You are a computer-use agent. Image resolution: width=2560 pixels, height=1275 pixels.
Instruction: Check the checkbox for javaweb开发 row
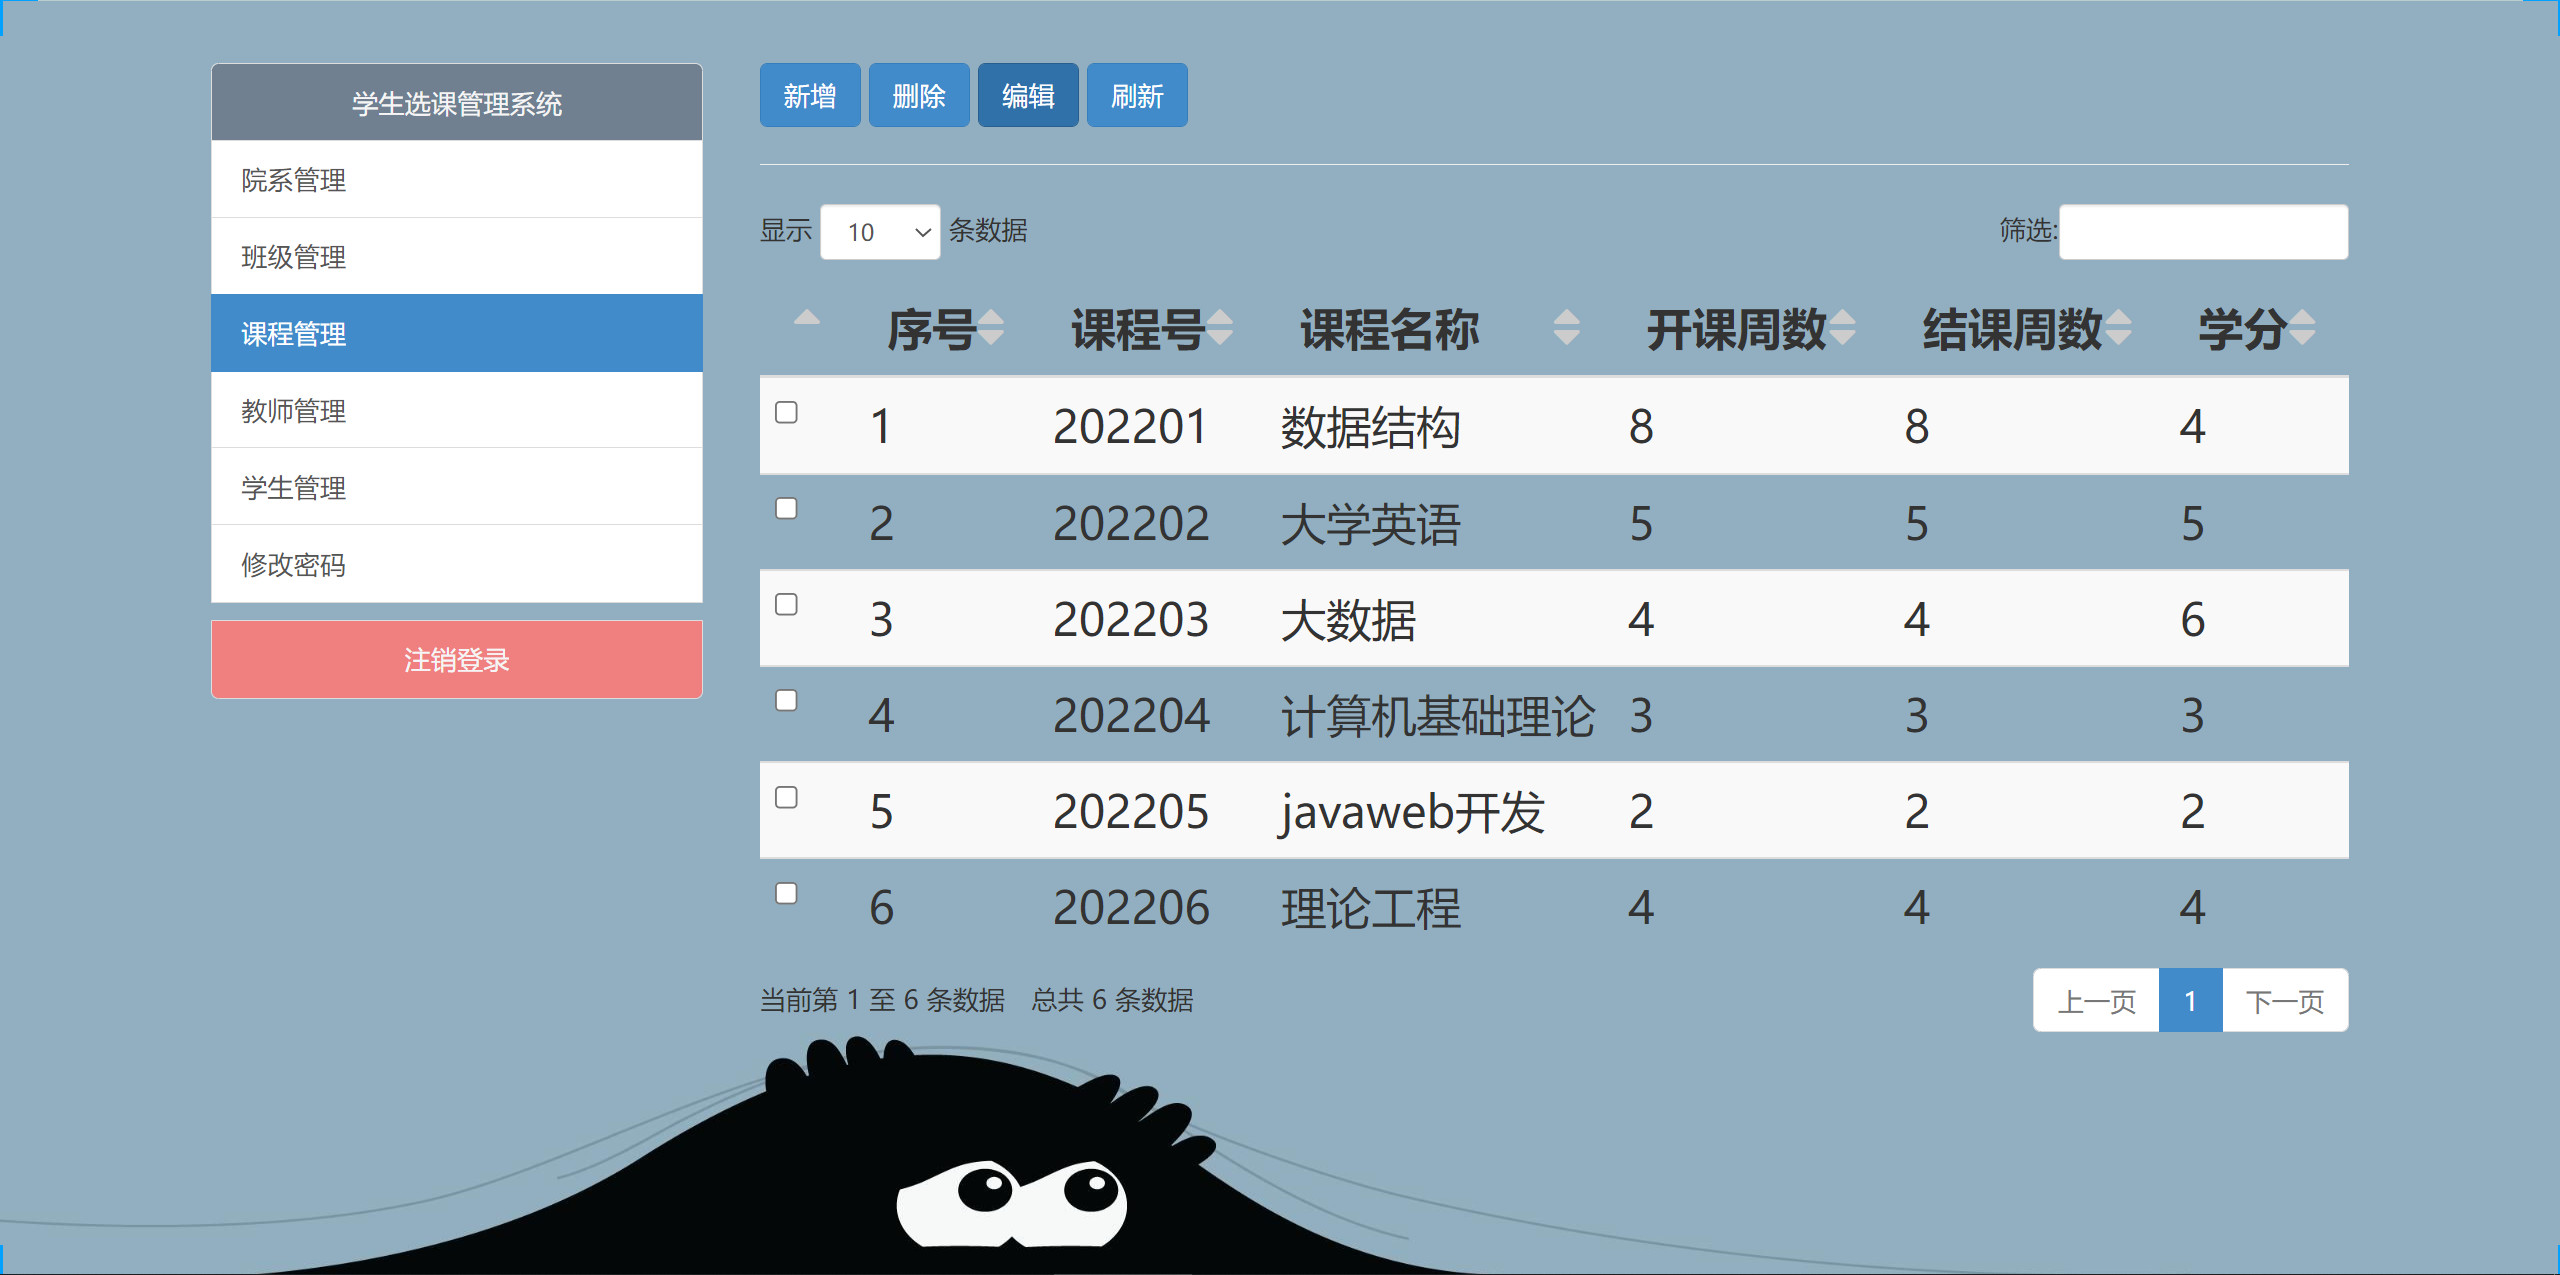(x=786, y=797)
